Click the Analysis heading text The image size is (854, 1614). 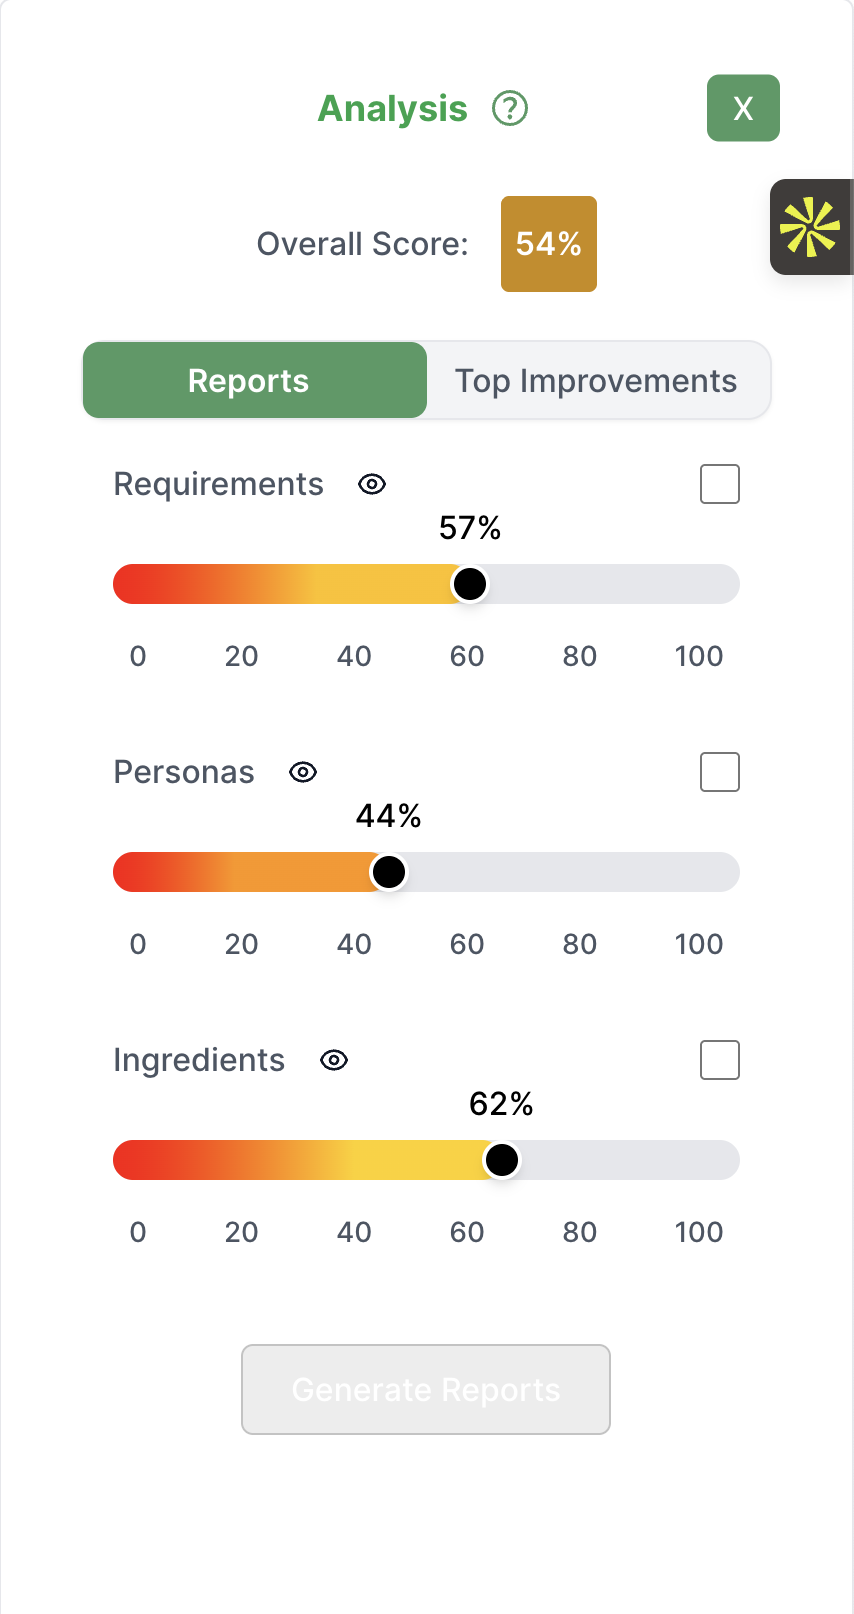point(392,108)
